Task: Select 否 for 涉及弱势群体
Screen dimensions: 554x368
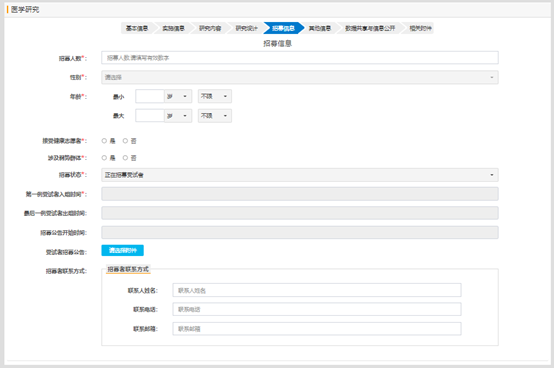Action: [125, 158]
